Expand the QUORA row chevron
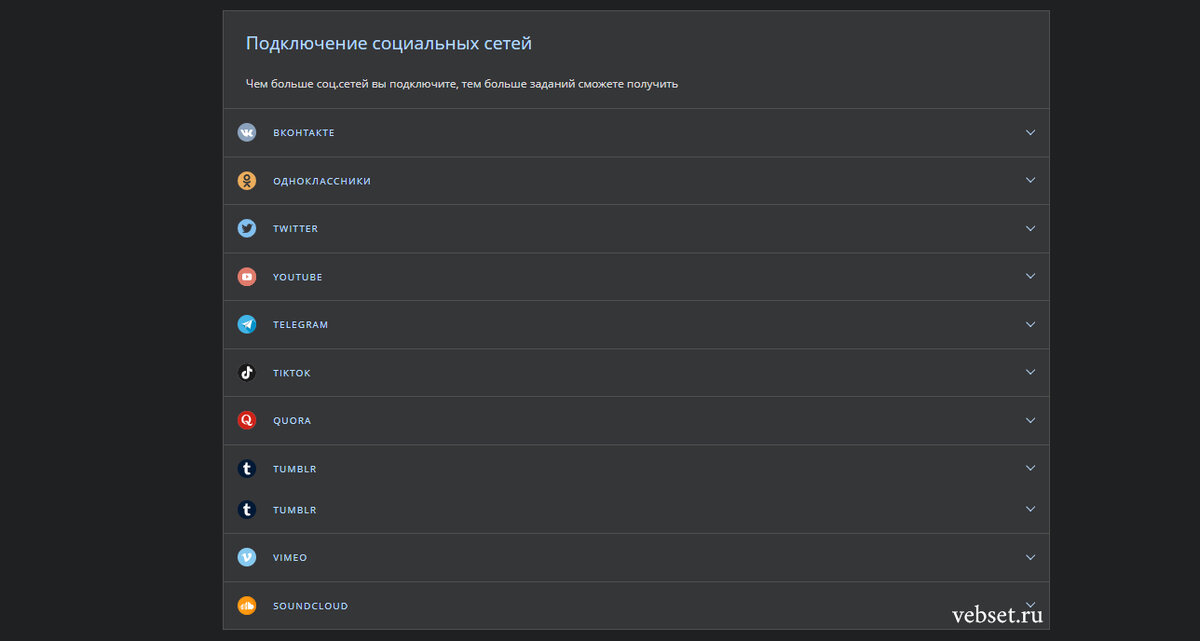The width and height of the screenshot is (1200, 641). (1030, 420)
